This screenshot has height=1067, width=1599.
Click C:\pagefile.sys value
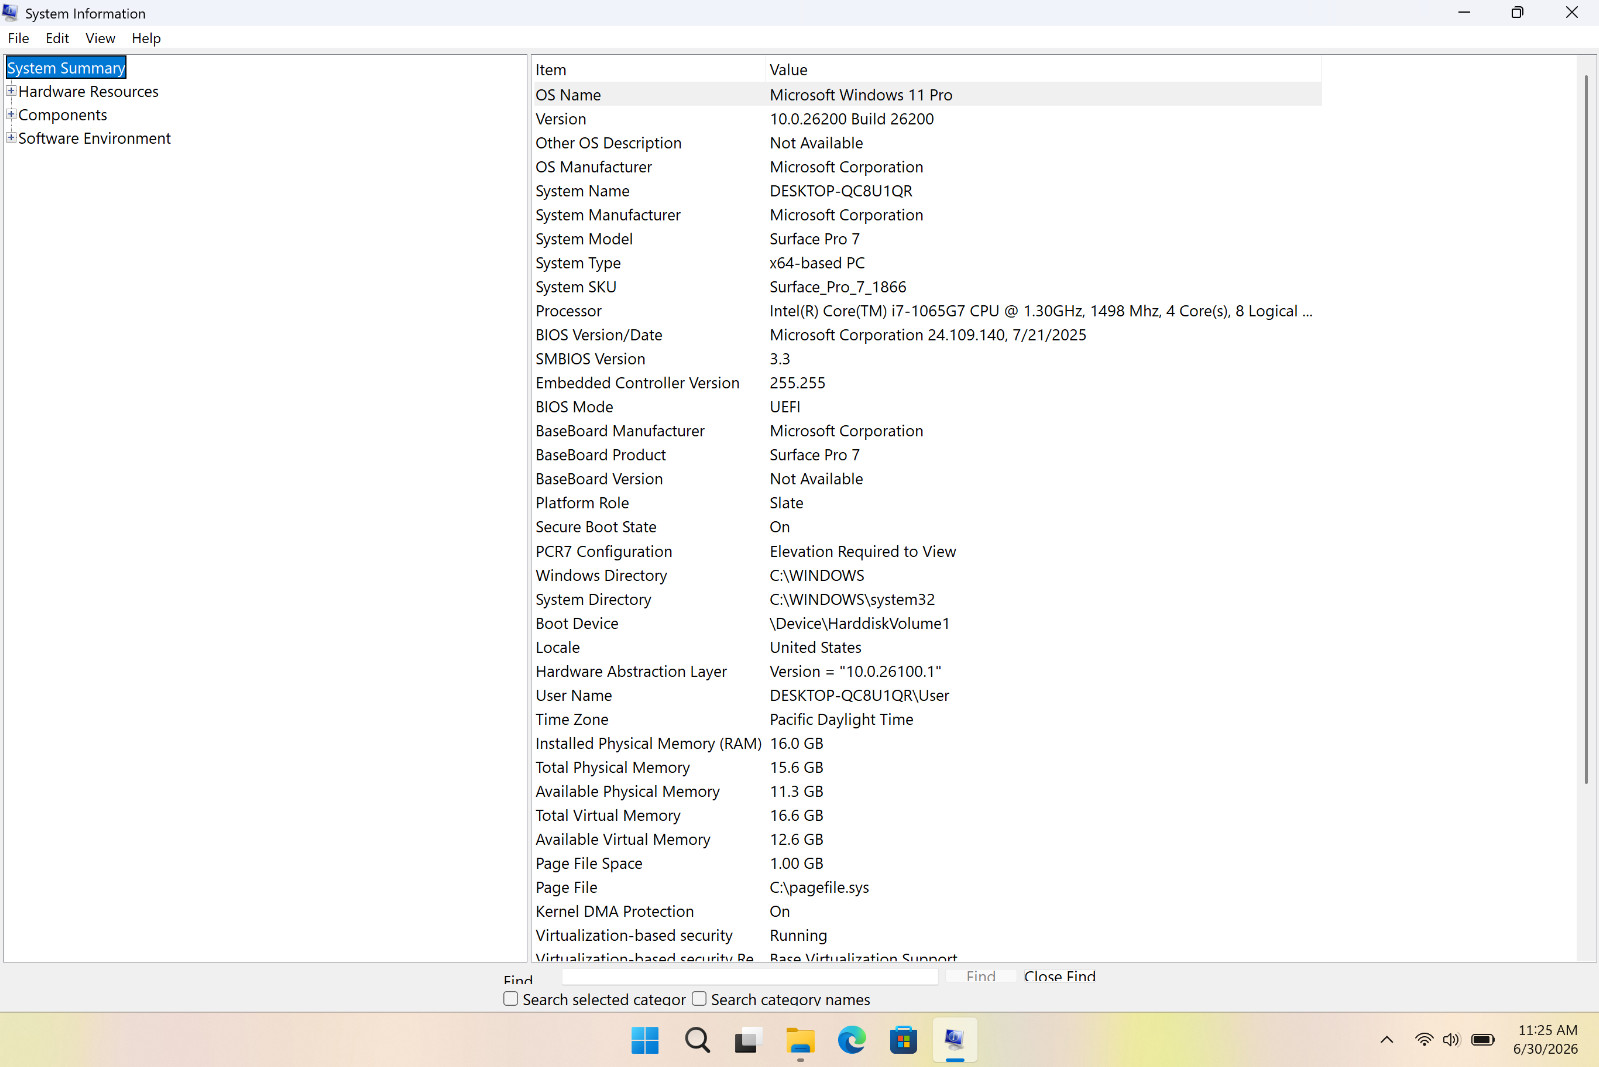[x=819, y=887]
